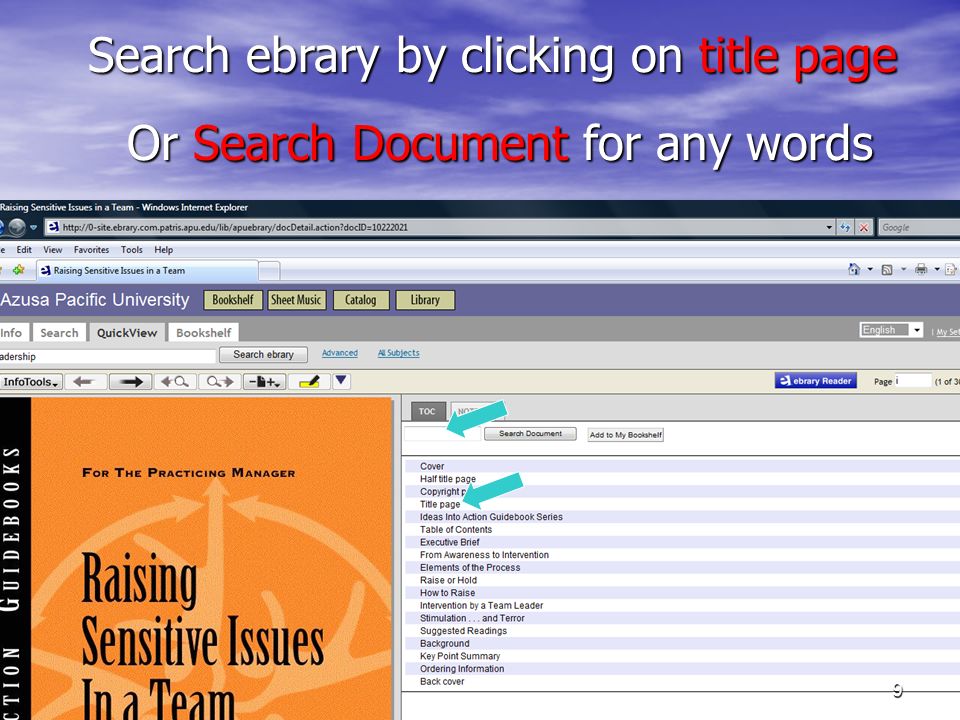Jump to next search result icon
960x720 pixels.
point(220,382)
